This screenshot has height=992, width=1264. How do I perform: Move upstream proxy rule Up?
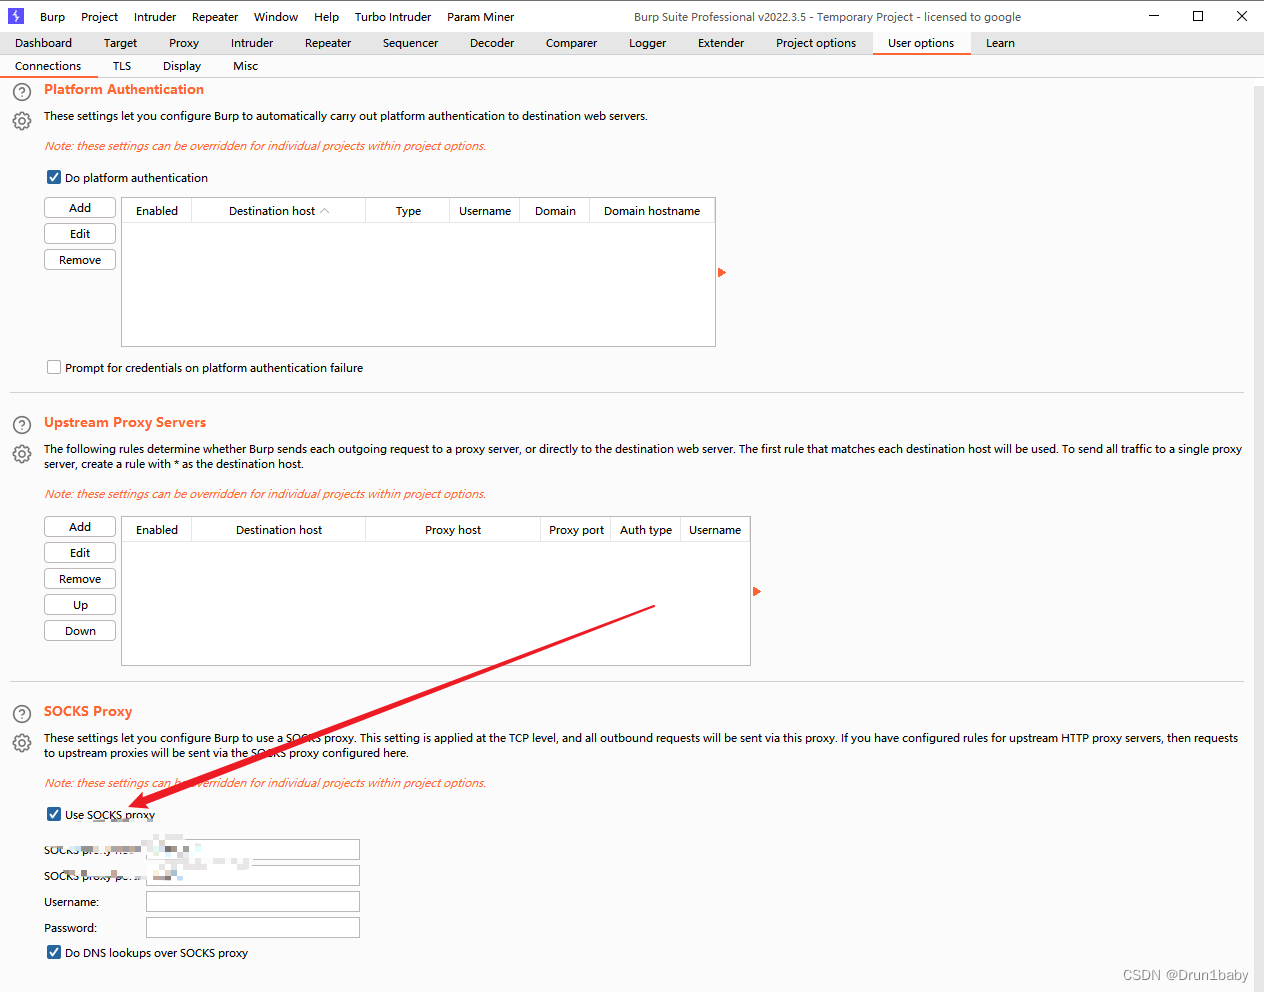[80, 605]
